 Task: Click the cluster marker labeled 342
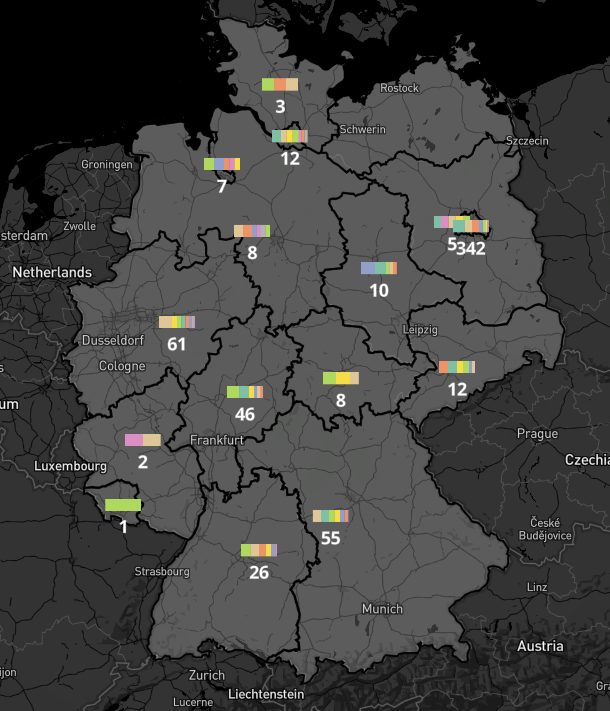coord(472,248)
